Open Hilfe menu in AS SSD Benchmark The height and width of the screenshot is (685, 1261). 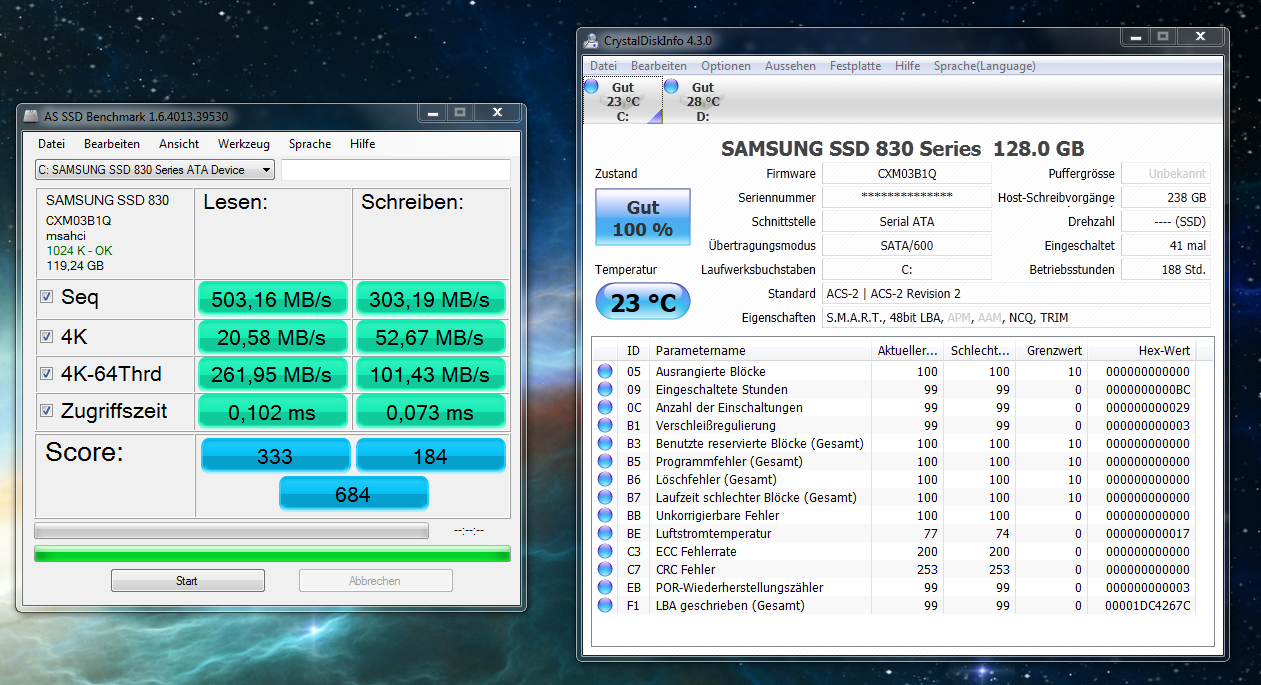363,144
